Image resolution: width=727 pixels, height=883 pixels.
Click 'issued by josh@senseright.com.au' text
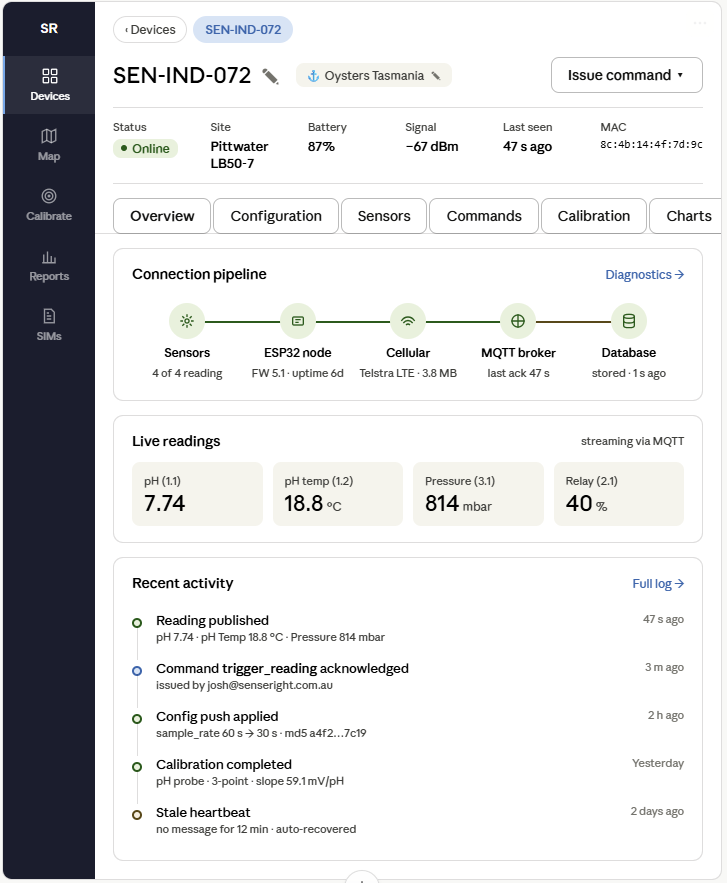pos(244,685)
